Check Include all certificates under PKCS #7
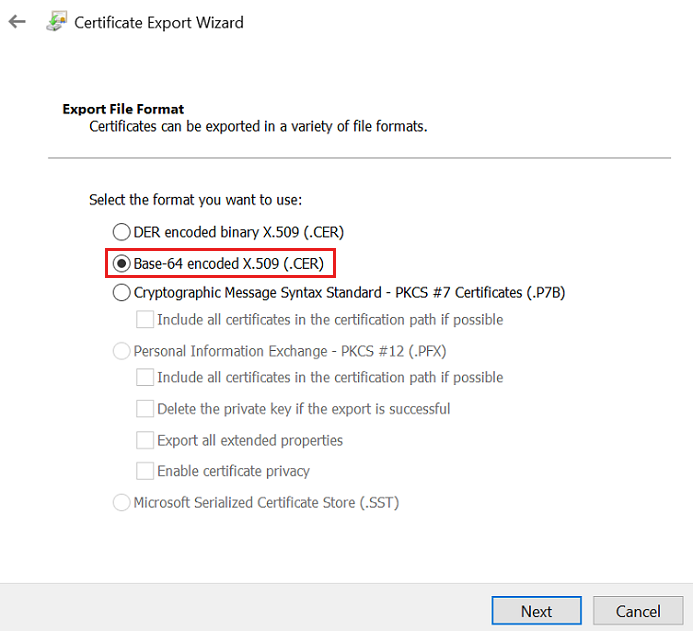Image resolution: width=693 pixels, height=631 pixels. 145,319
